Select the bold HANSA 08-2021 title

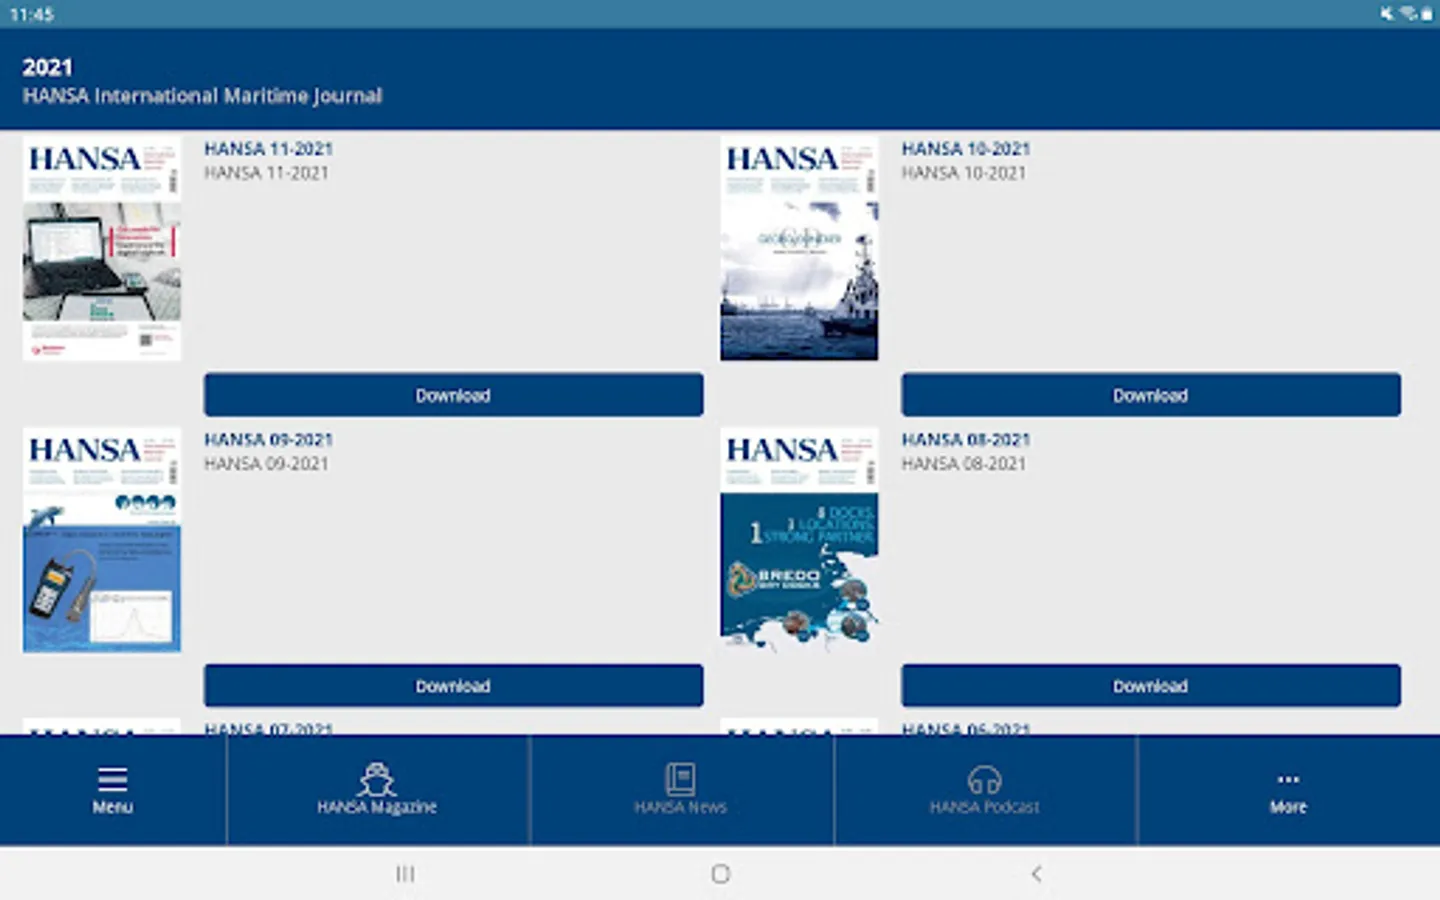click(965, 440)
